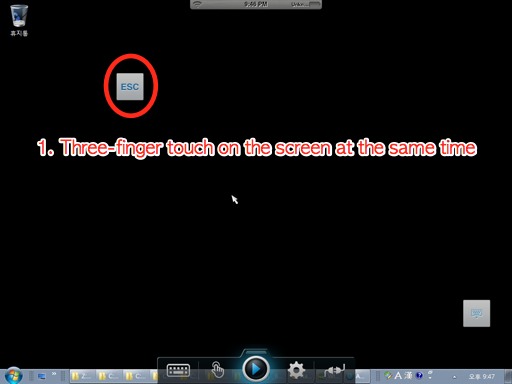Open the Recycle Bin desktop icon
The image size is (512, 384).
(x=19, y=20)
